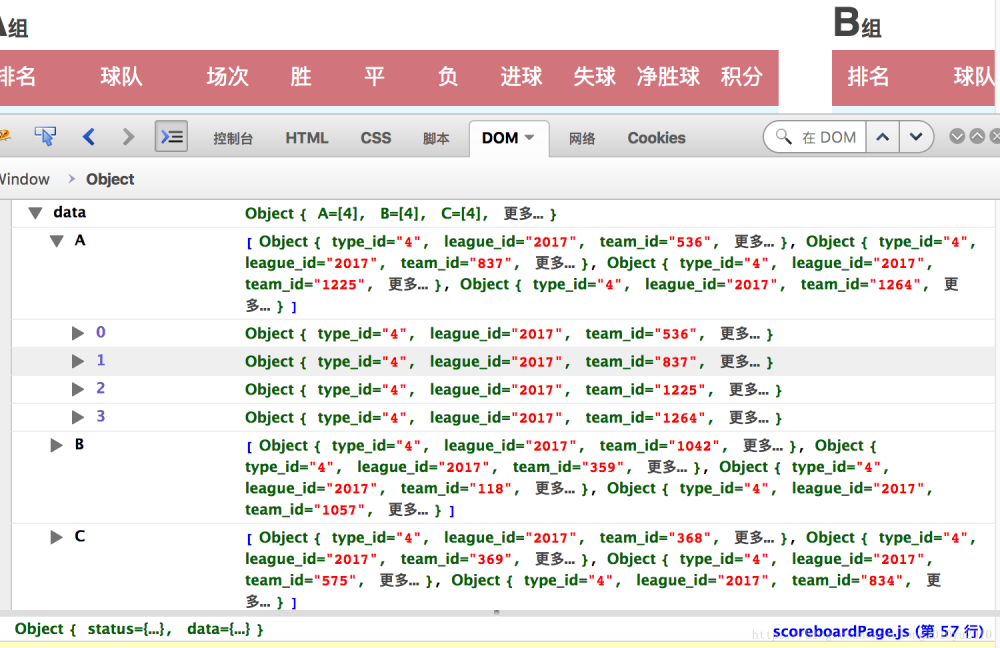
Task: Expand the B array node
Action: 57,445
